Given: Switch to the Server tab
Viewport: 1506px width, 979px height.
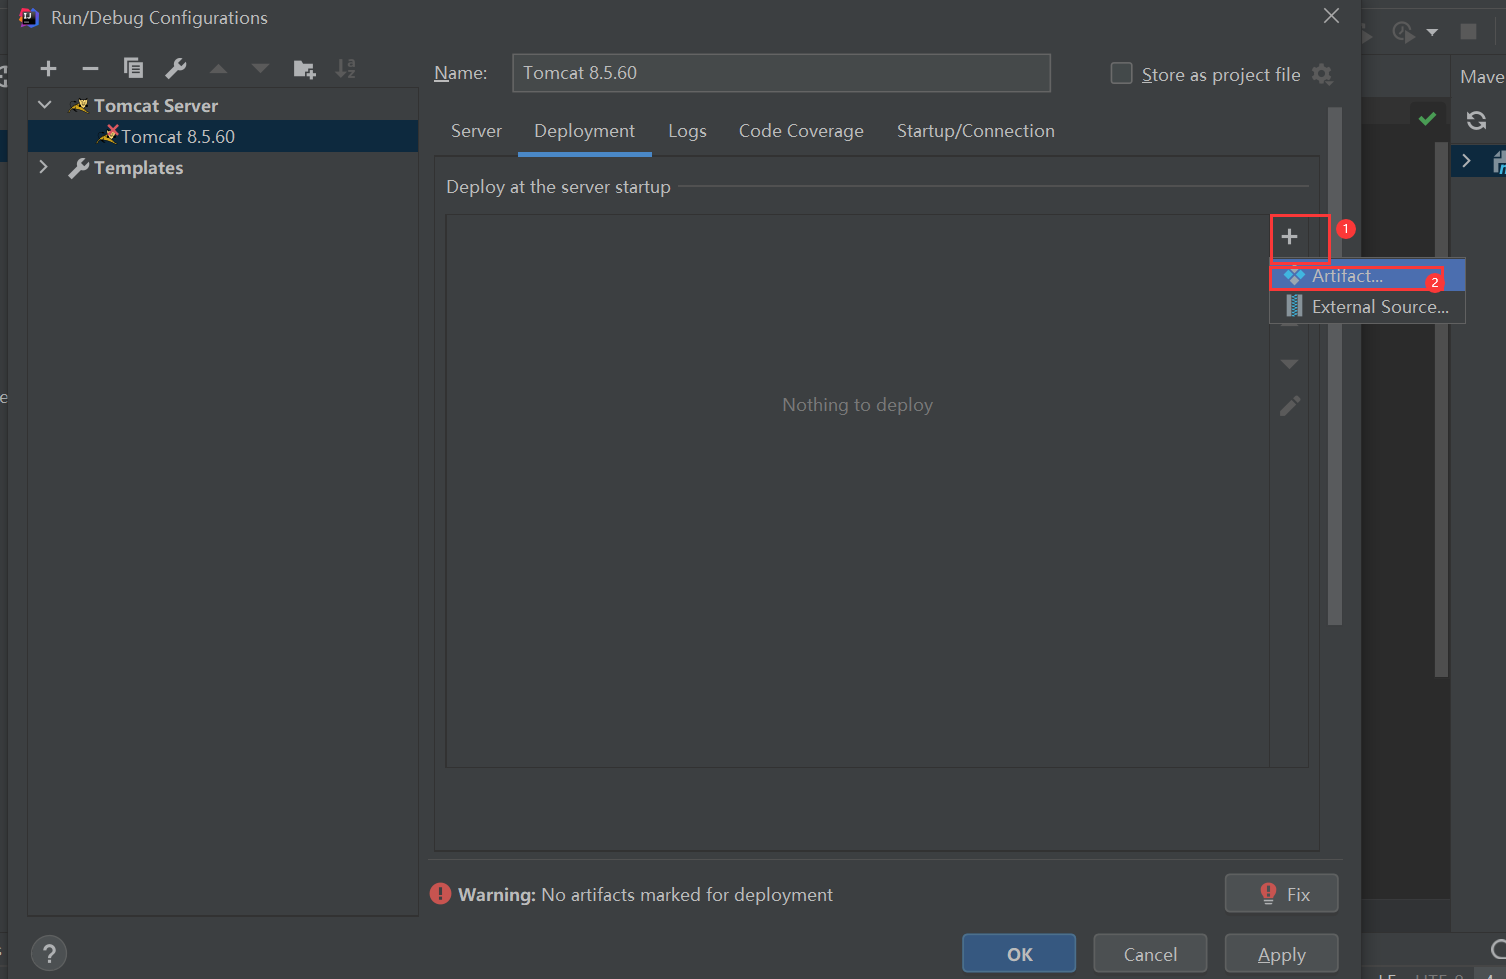Looking at the screenshot, I should pos(476,131).
